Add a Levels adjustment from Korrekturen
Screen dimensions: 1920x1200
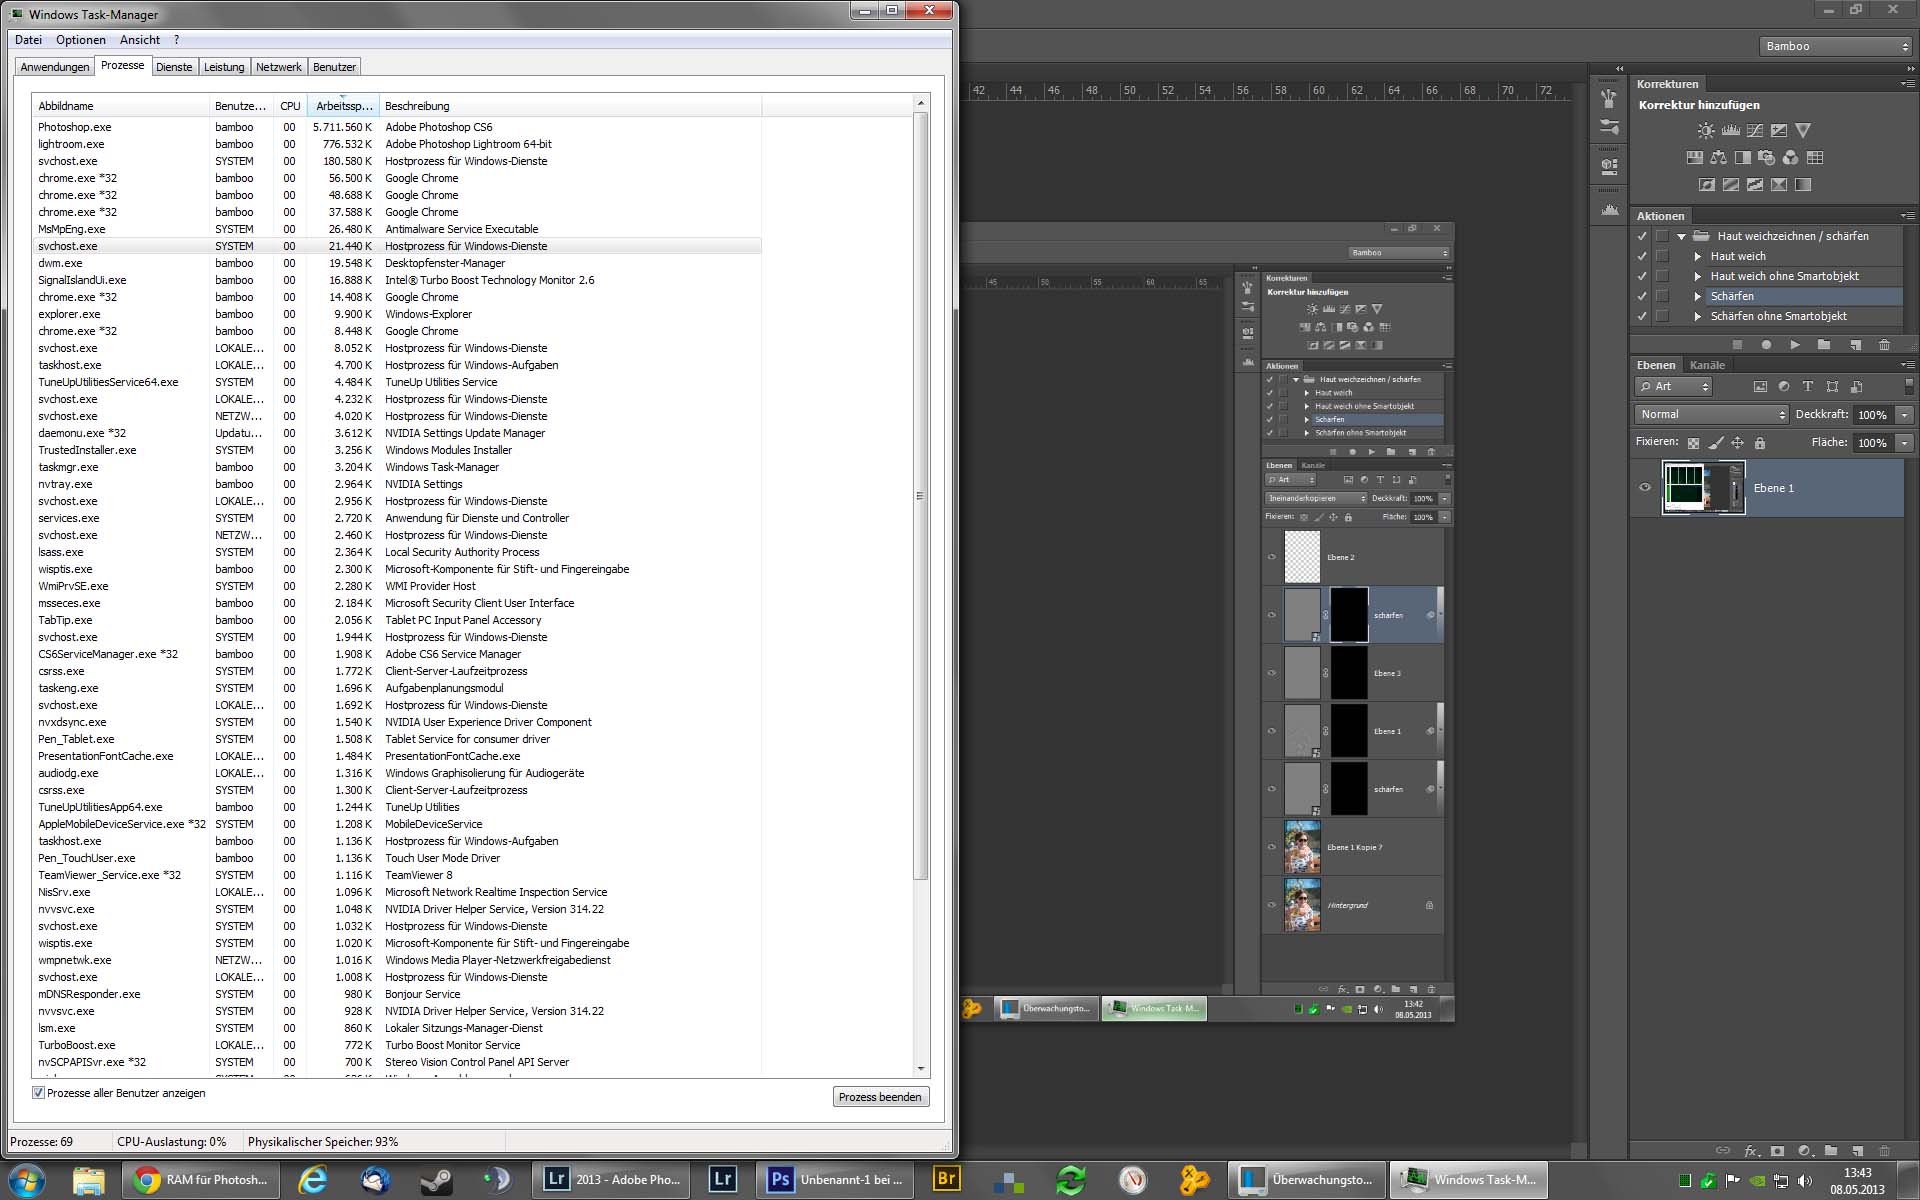(1730, 131)
